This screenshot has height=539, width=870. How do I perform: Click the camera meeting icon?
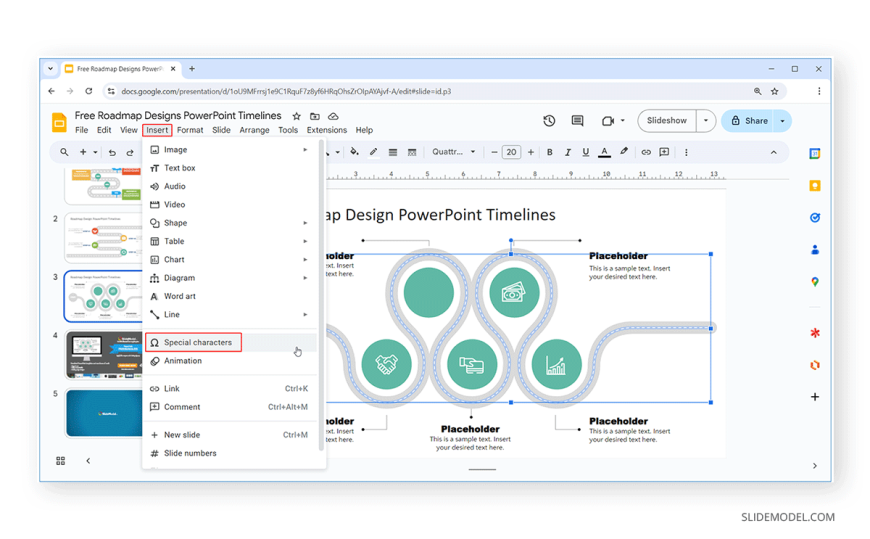point(608,120)
